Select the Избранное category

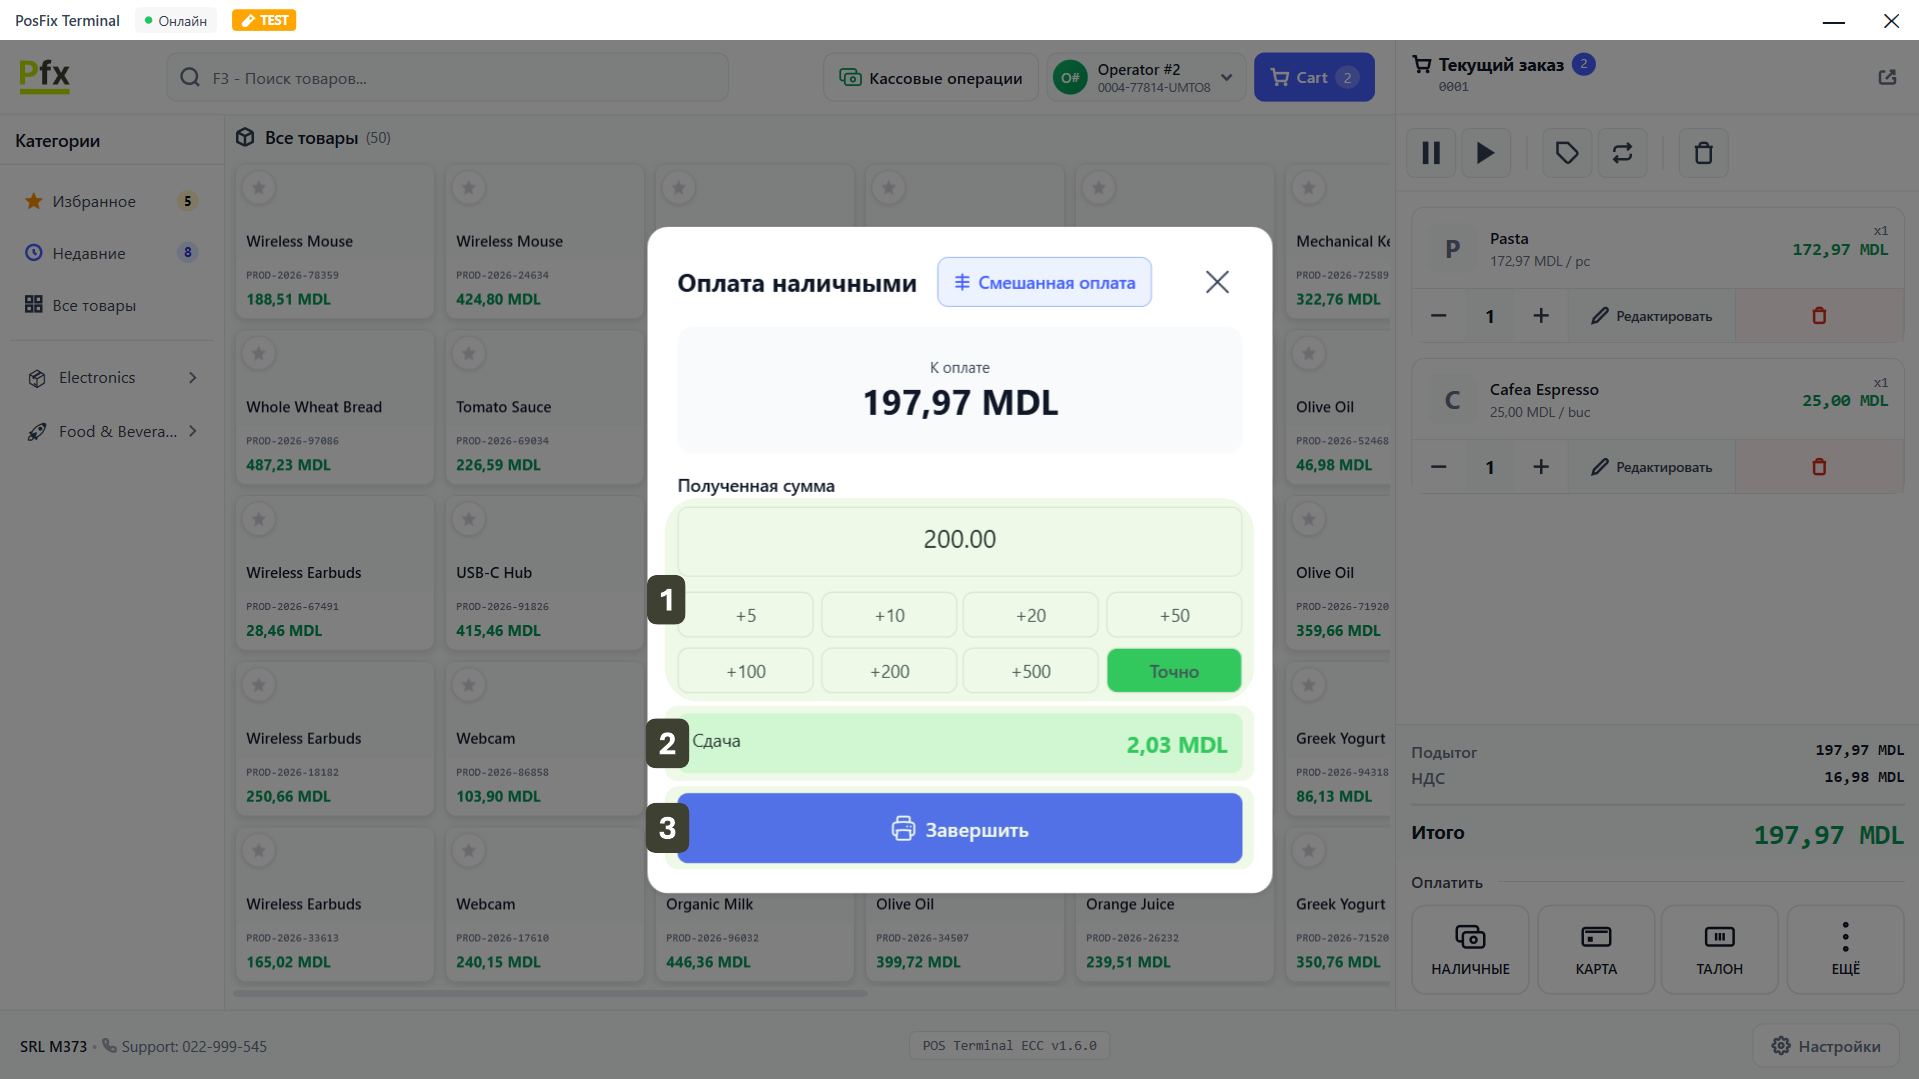pyautogui.click(x=94, y=202)
